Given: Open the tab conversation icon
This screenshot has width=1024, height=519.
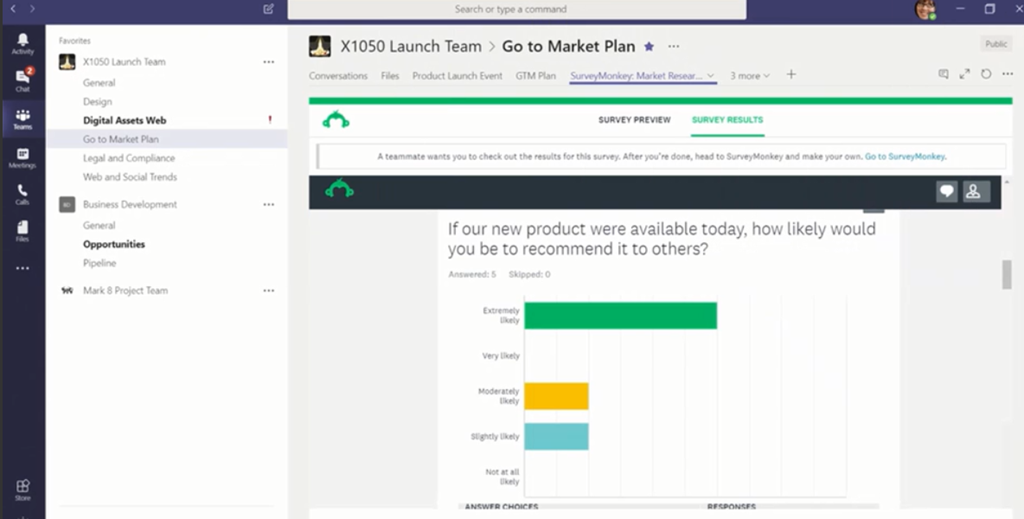Looking at the screenshot, I should coord(943,75).
